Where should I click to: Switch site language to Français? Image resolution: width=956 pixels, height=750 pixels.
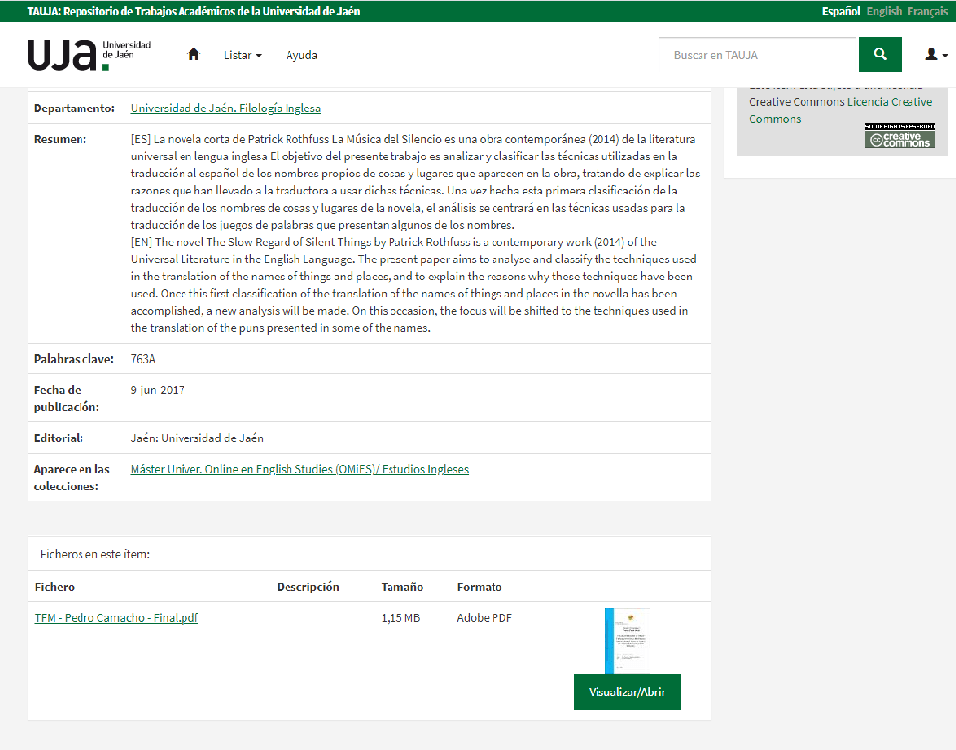click(928, 11)
